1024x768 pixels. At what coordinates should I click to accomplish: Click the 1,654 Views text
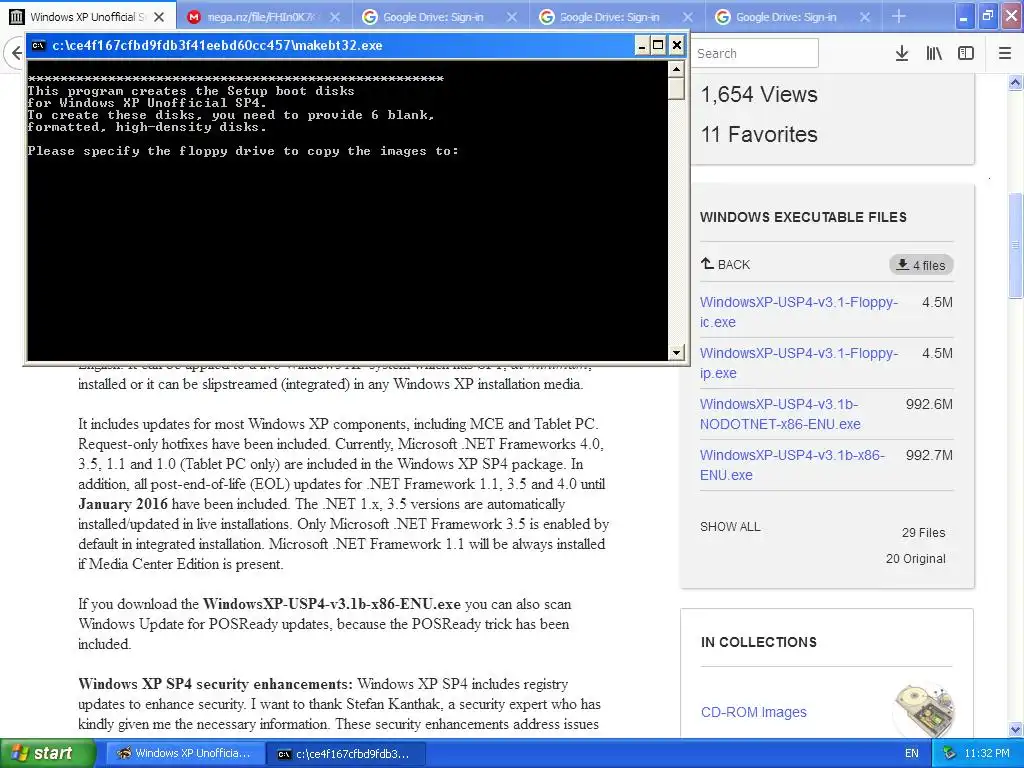point(759,94)
